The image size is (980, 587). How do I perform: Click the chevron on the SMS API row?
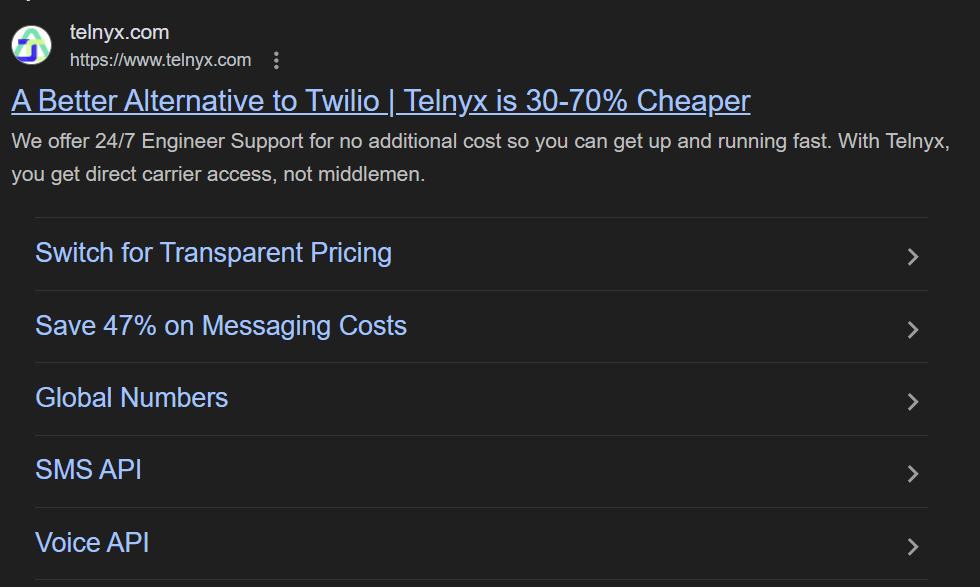[x=912, y=474]
